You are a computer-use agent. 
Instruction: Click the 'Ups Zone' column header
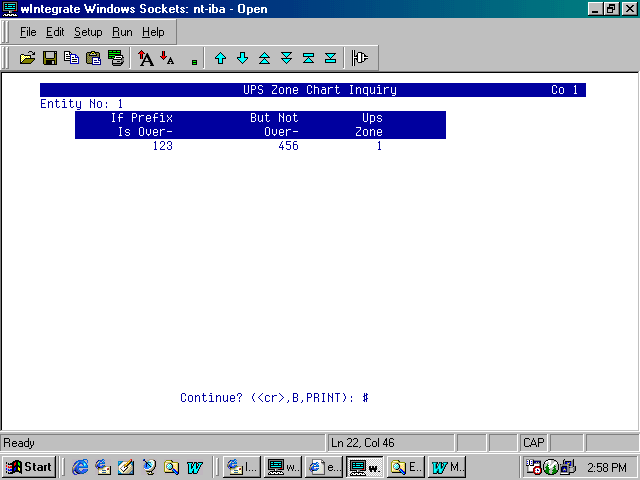click(369, 125)
